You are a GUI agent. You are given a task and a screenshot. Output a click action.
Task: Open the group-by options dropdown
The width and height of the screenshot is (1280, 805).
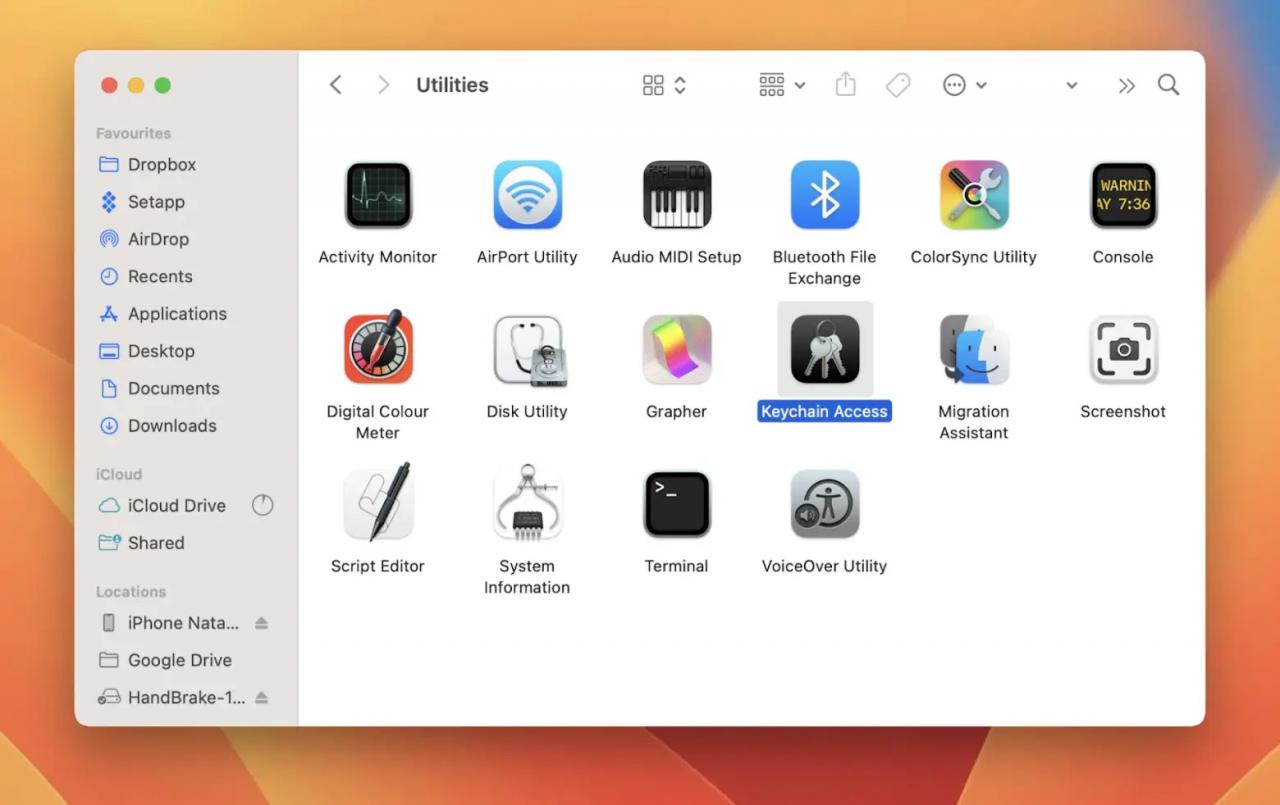click(782, 85)
